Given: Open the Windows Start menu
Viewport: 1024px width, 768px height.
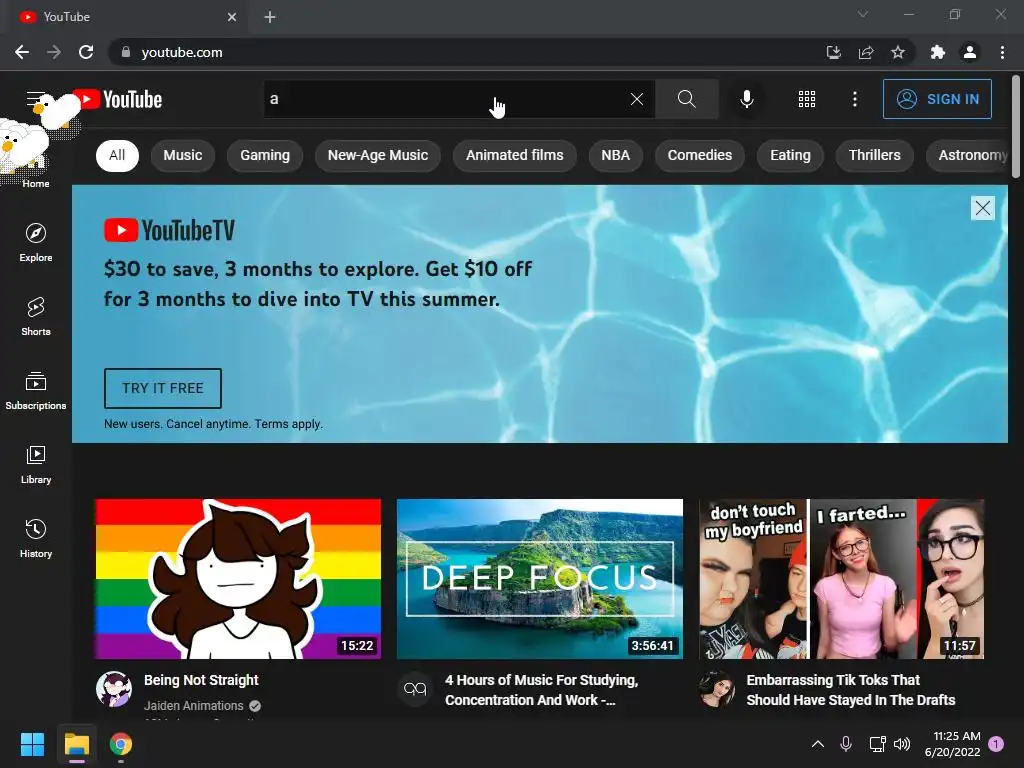Looking at the screenshot, I should (32, 744).
